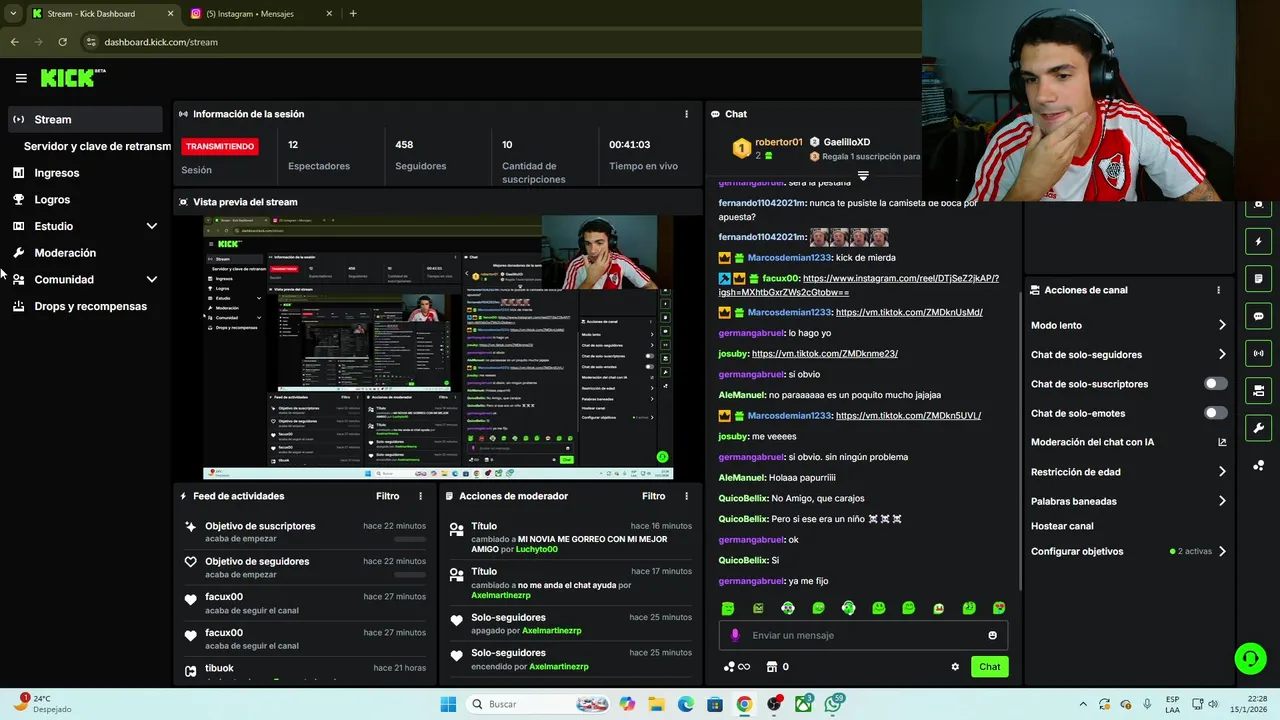Viewport: 1280px width, 720px height.
Task: Open the Windows Start menu
Action: [x=448, y=704]
